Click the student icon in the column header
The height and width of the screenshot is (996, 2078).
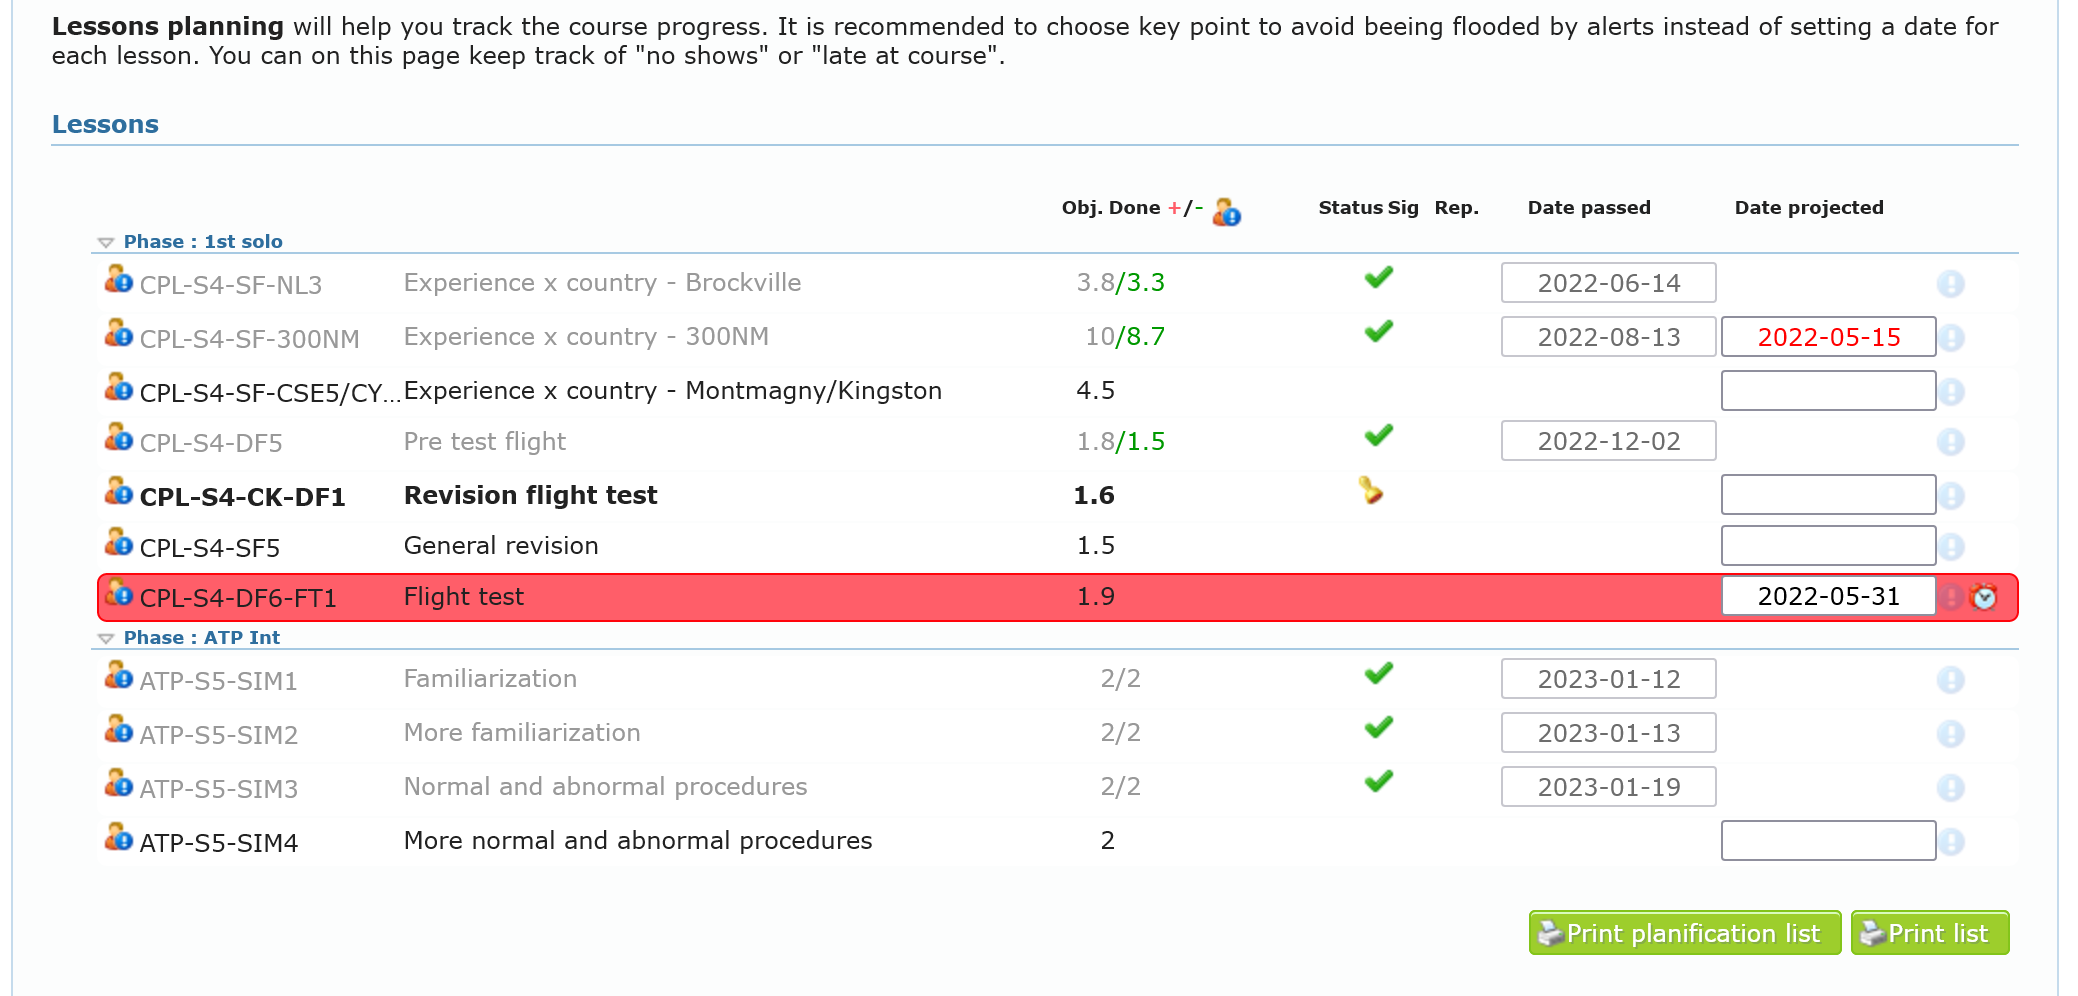tap(1226, 212)
